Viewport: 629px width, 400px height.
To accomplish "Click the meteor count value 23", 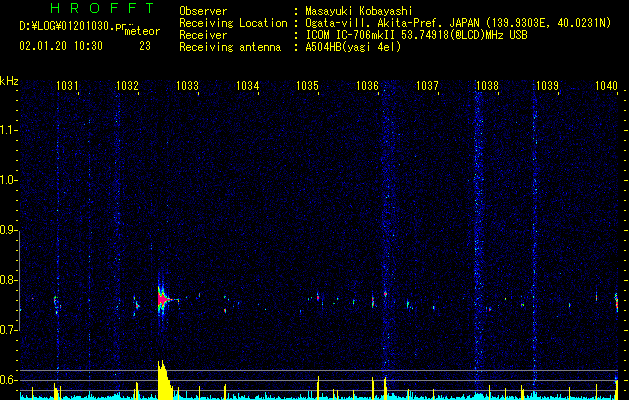I will click(x=145, y=46).
